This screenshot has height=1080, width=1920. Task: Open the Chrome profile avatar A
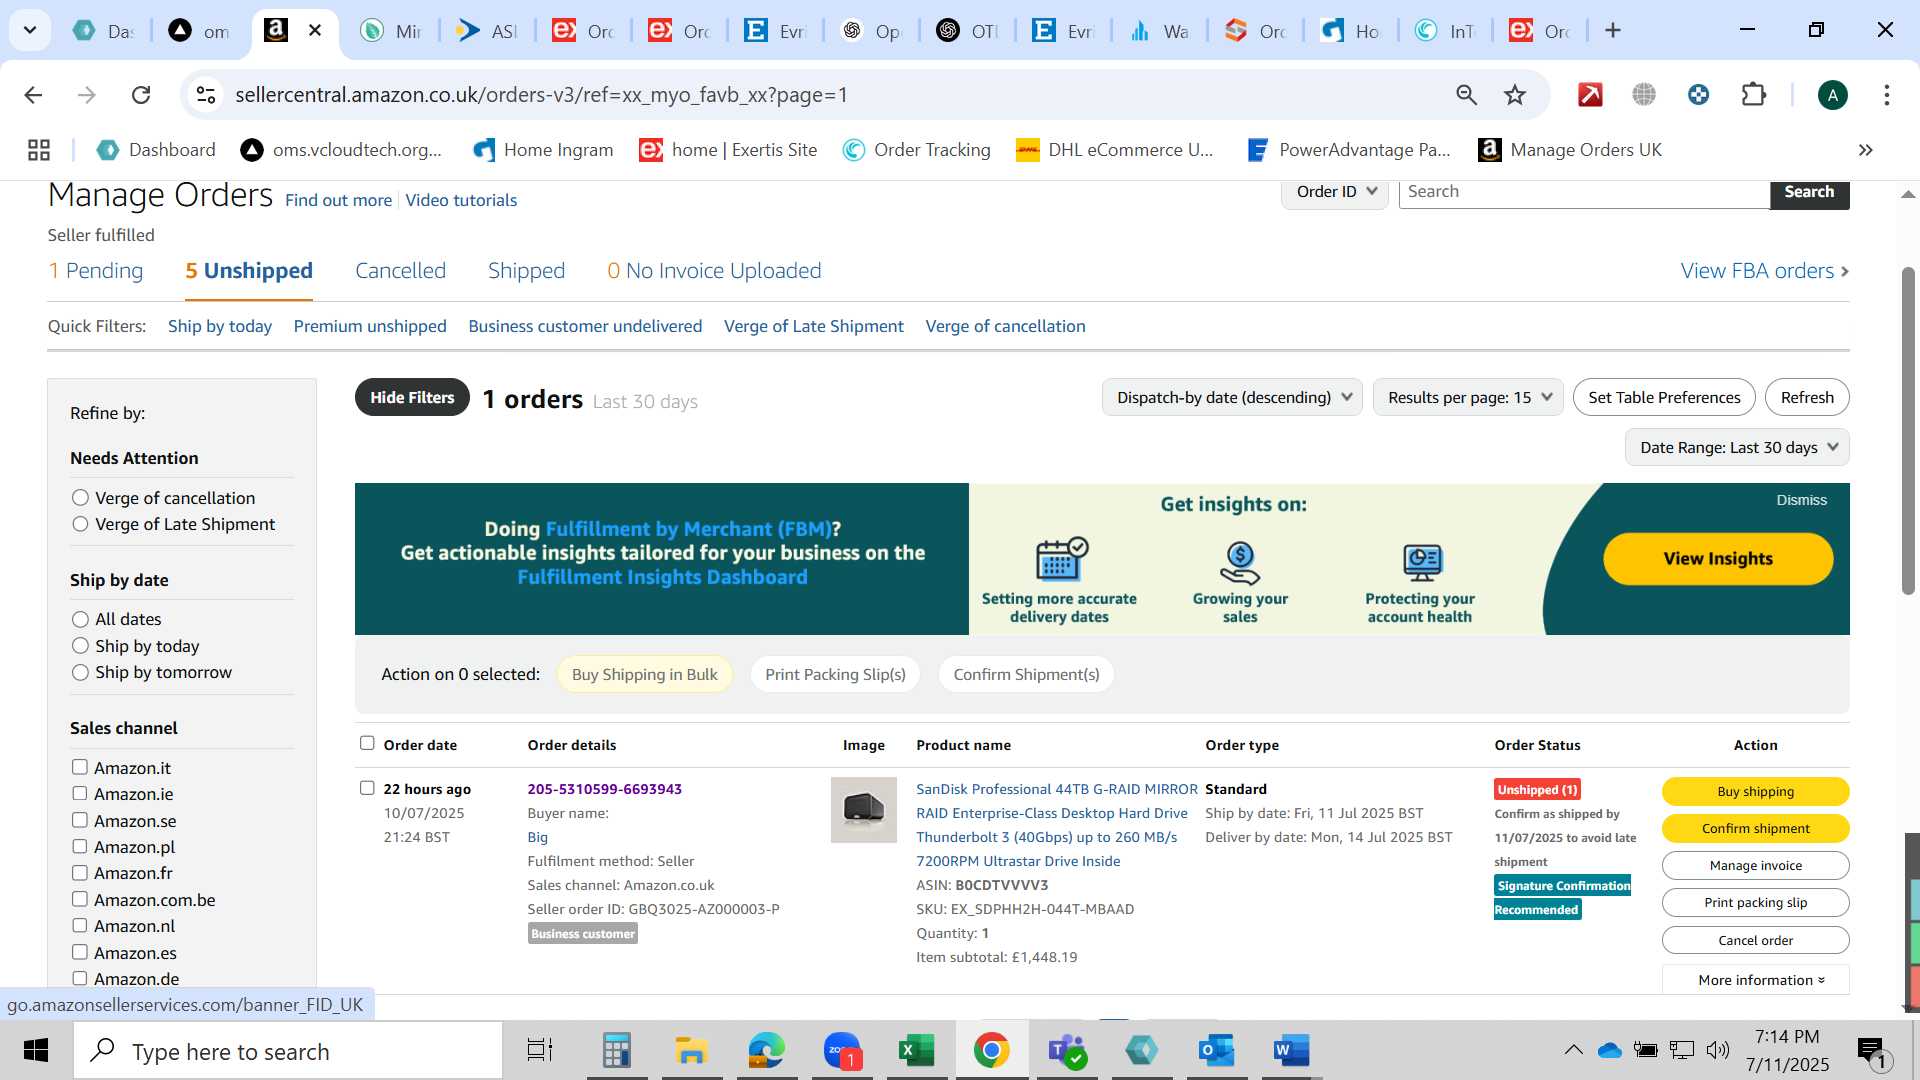click(x=1832, y=95)
